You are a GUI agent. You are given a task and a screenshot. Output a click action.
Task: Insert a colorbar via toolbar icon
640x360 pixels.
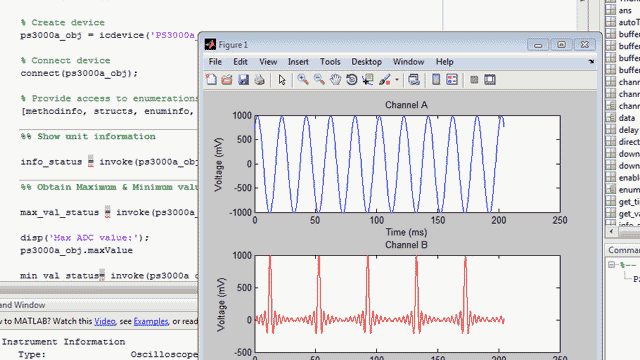[436, 80]
